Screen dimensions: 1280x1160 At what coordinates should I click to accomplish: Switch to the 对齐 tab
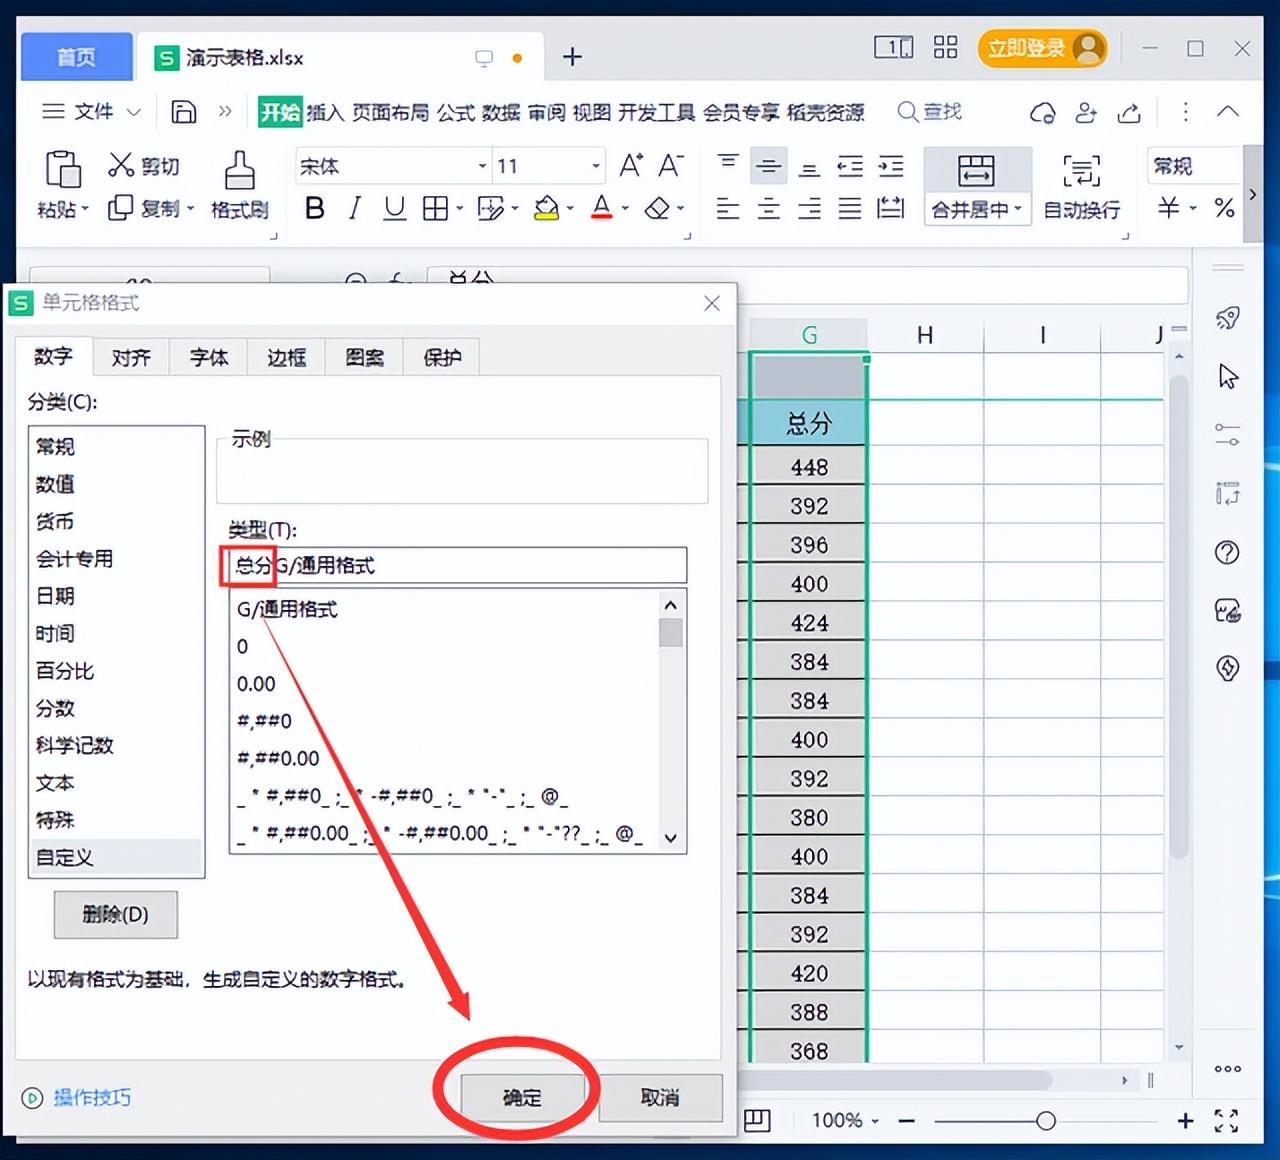point(131,357)
